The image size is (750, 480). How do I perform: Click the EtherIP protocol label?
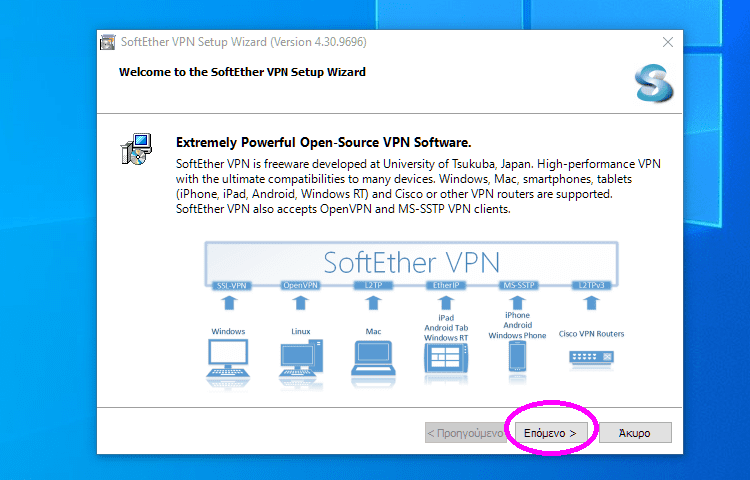click(446, 285)
